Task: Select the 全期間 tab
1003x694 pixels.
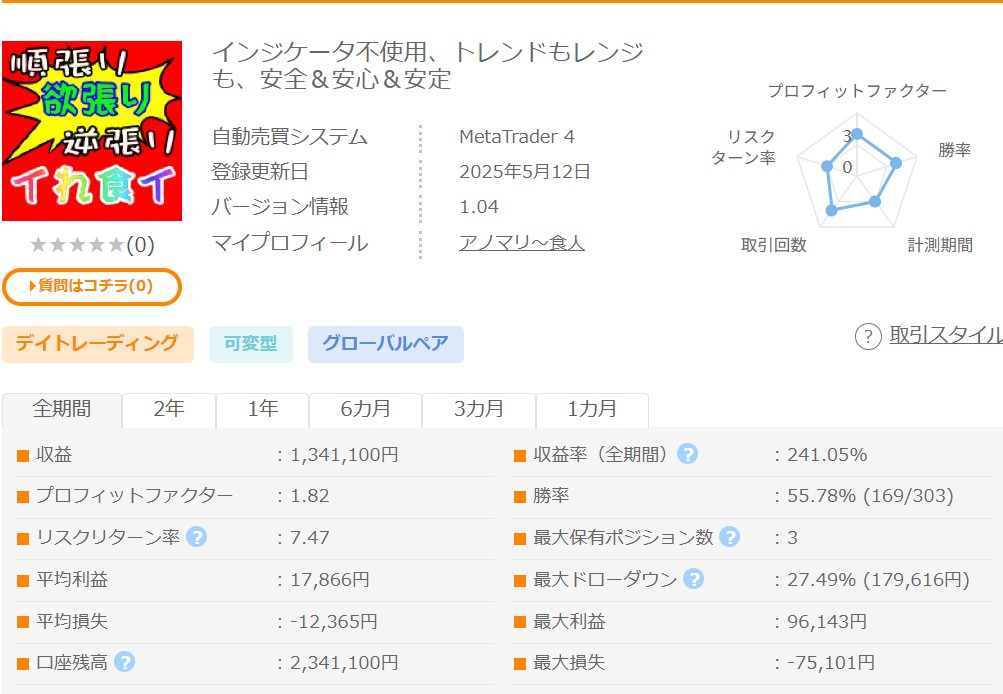Action: tap(62, 409)
